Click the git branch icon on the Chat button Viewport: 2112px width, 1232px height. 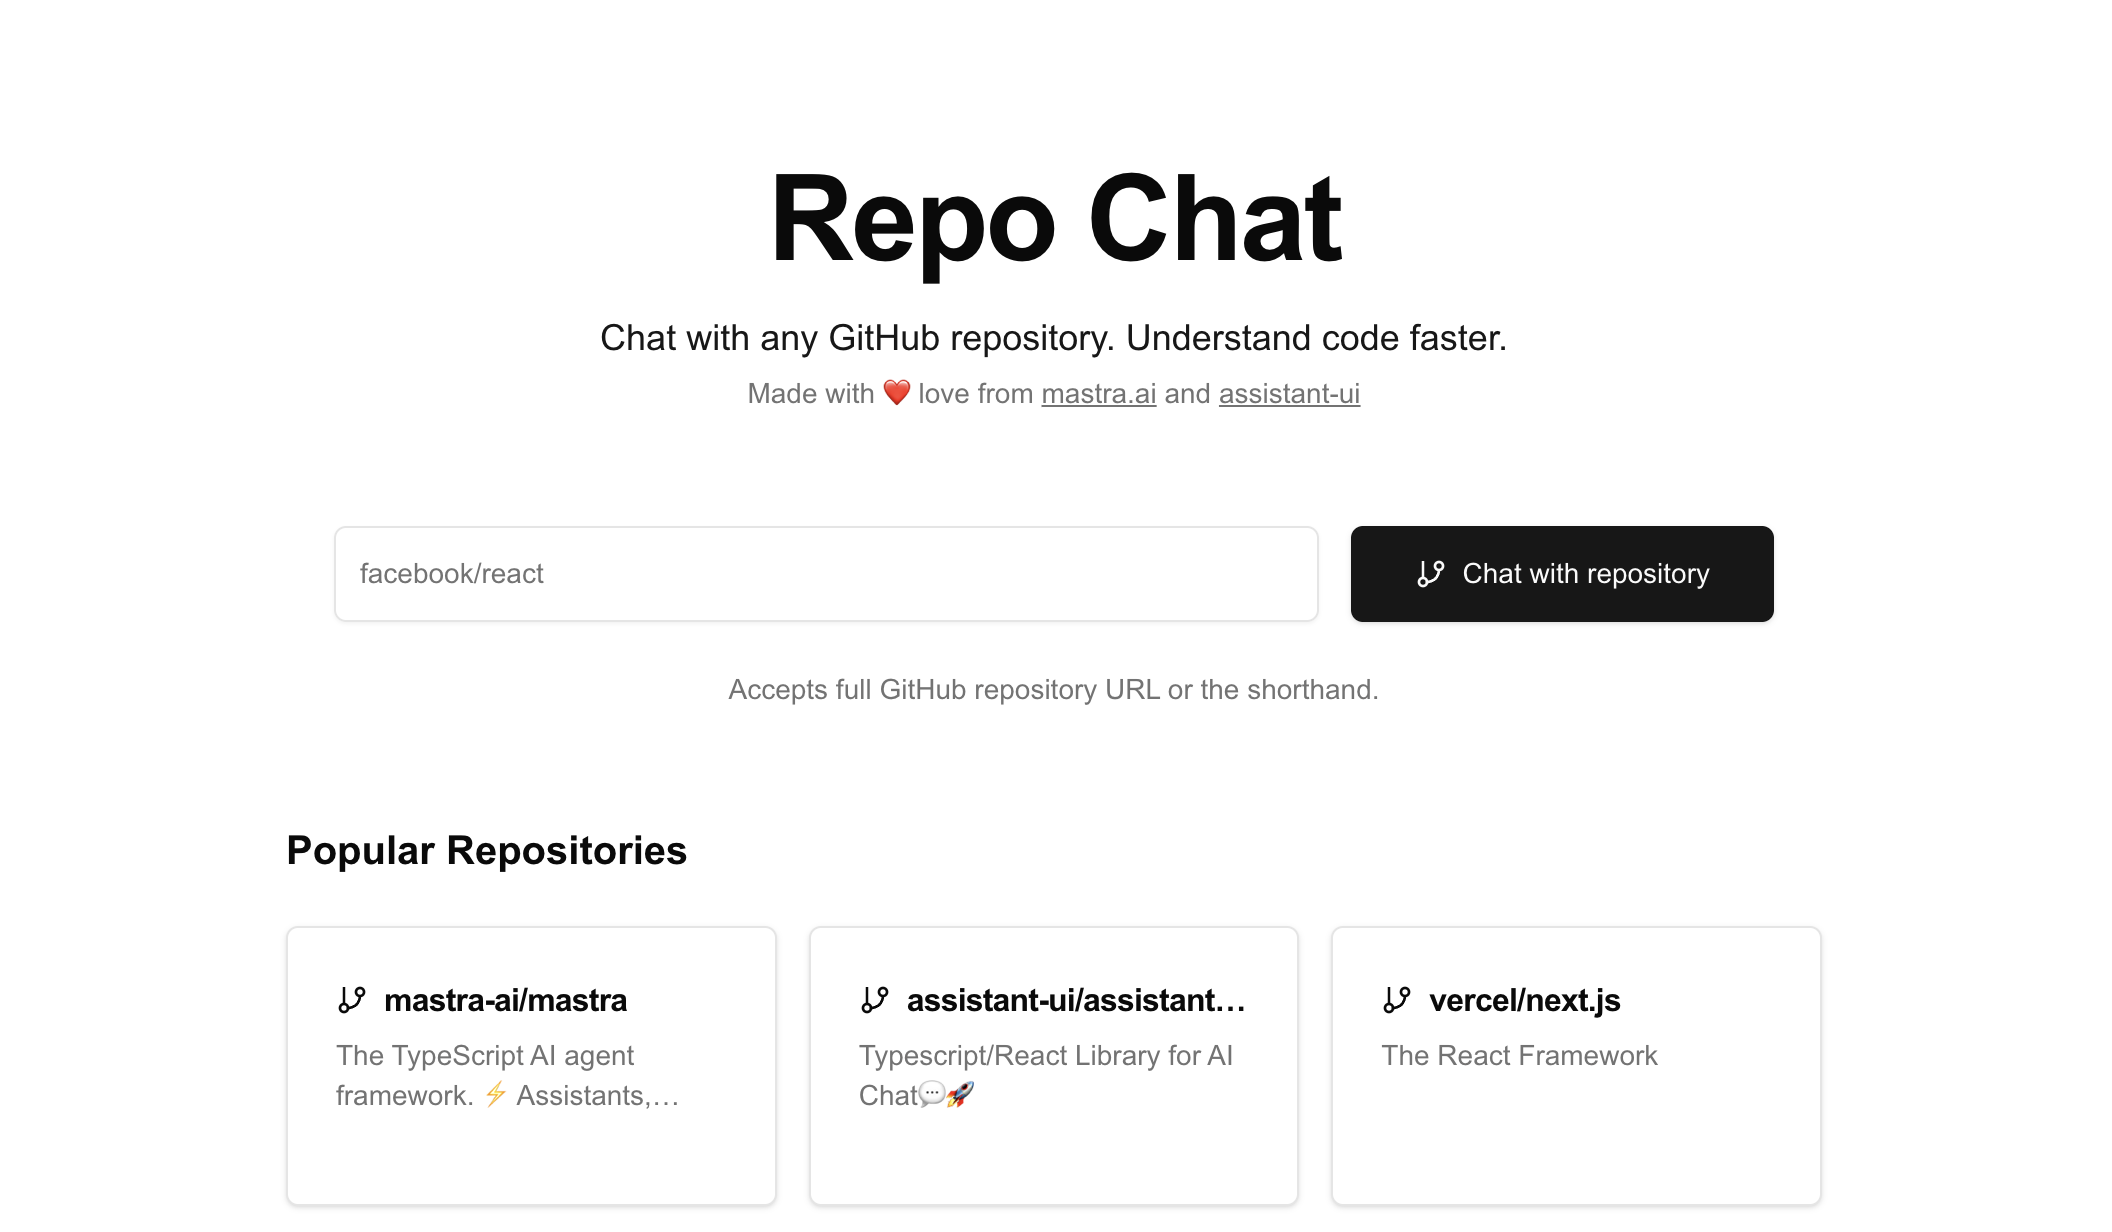(1432, 574)
